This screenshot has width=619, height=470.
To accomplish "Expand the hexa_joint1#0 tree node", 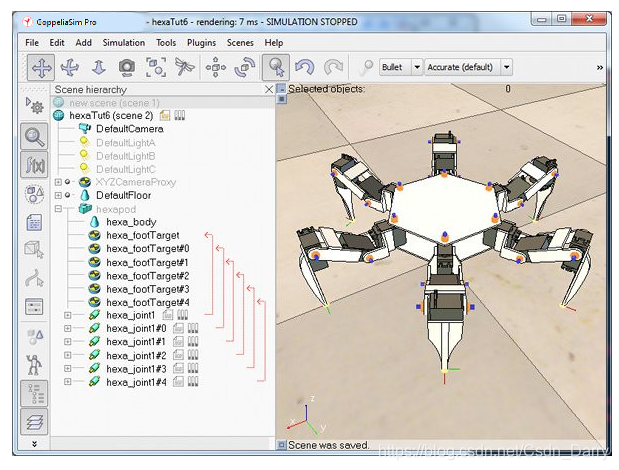I will coord(68,328).
